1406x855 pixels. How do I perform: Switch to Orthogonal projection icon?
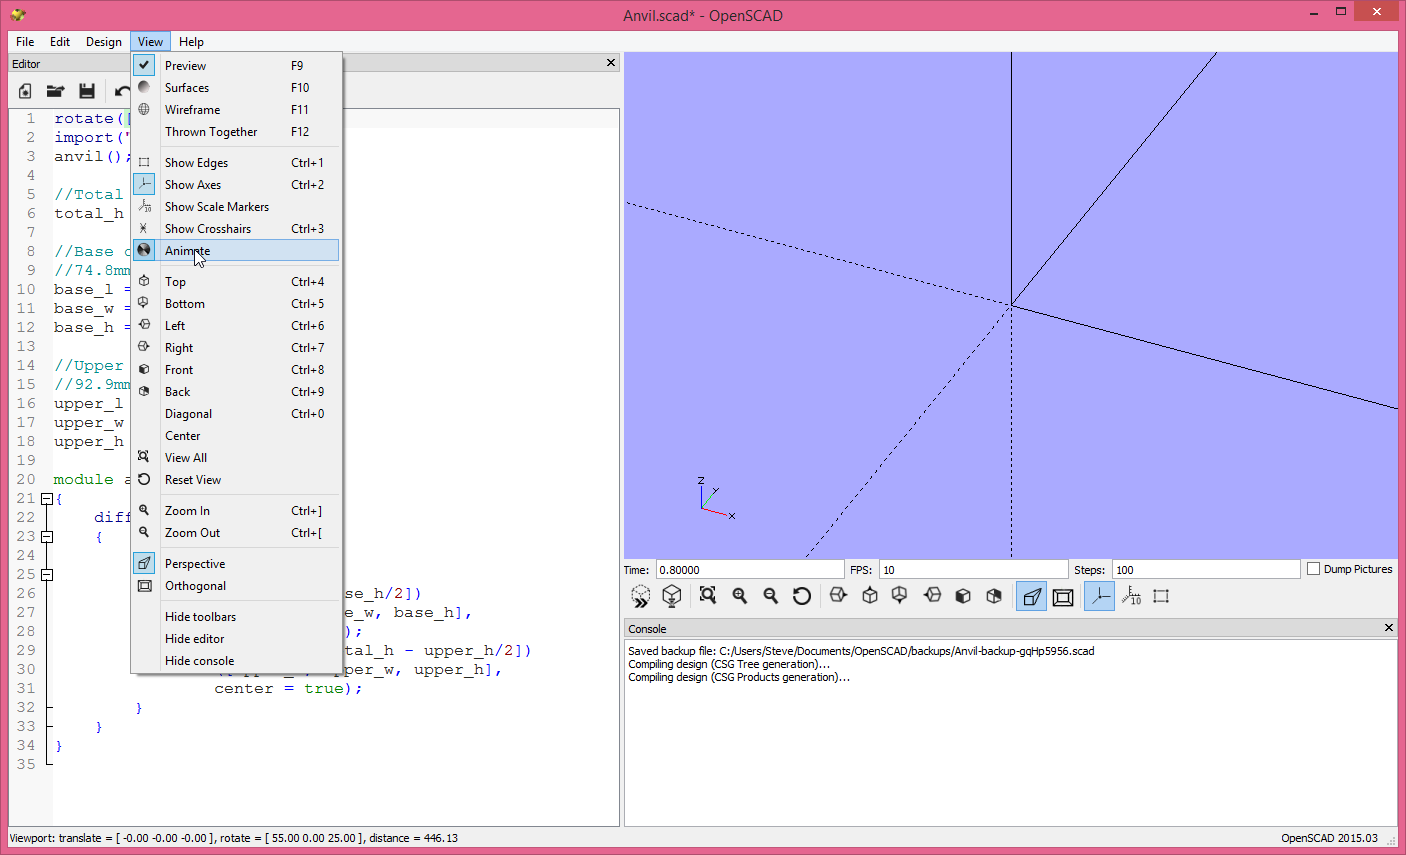tap(1062, 595)
